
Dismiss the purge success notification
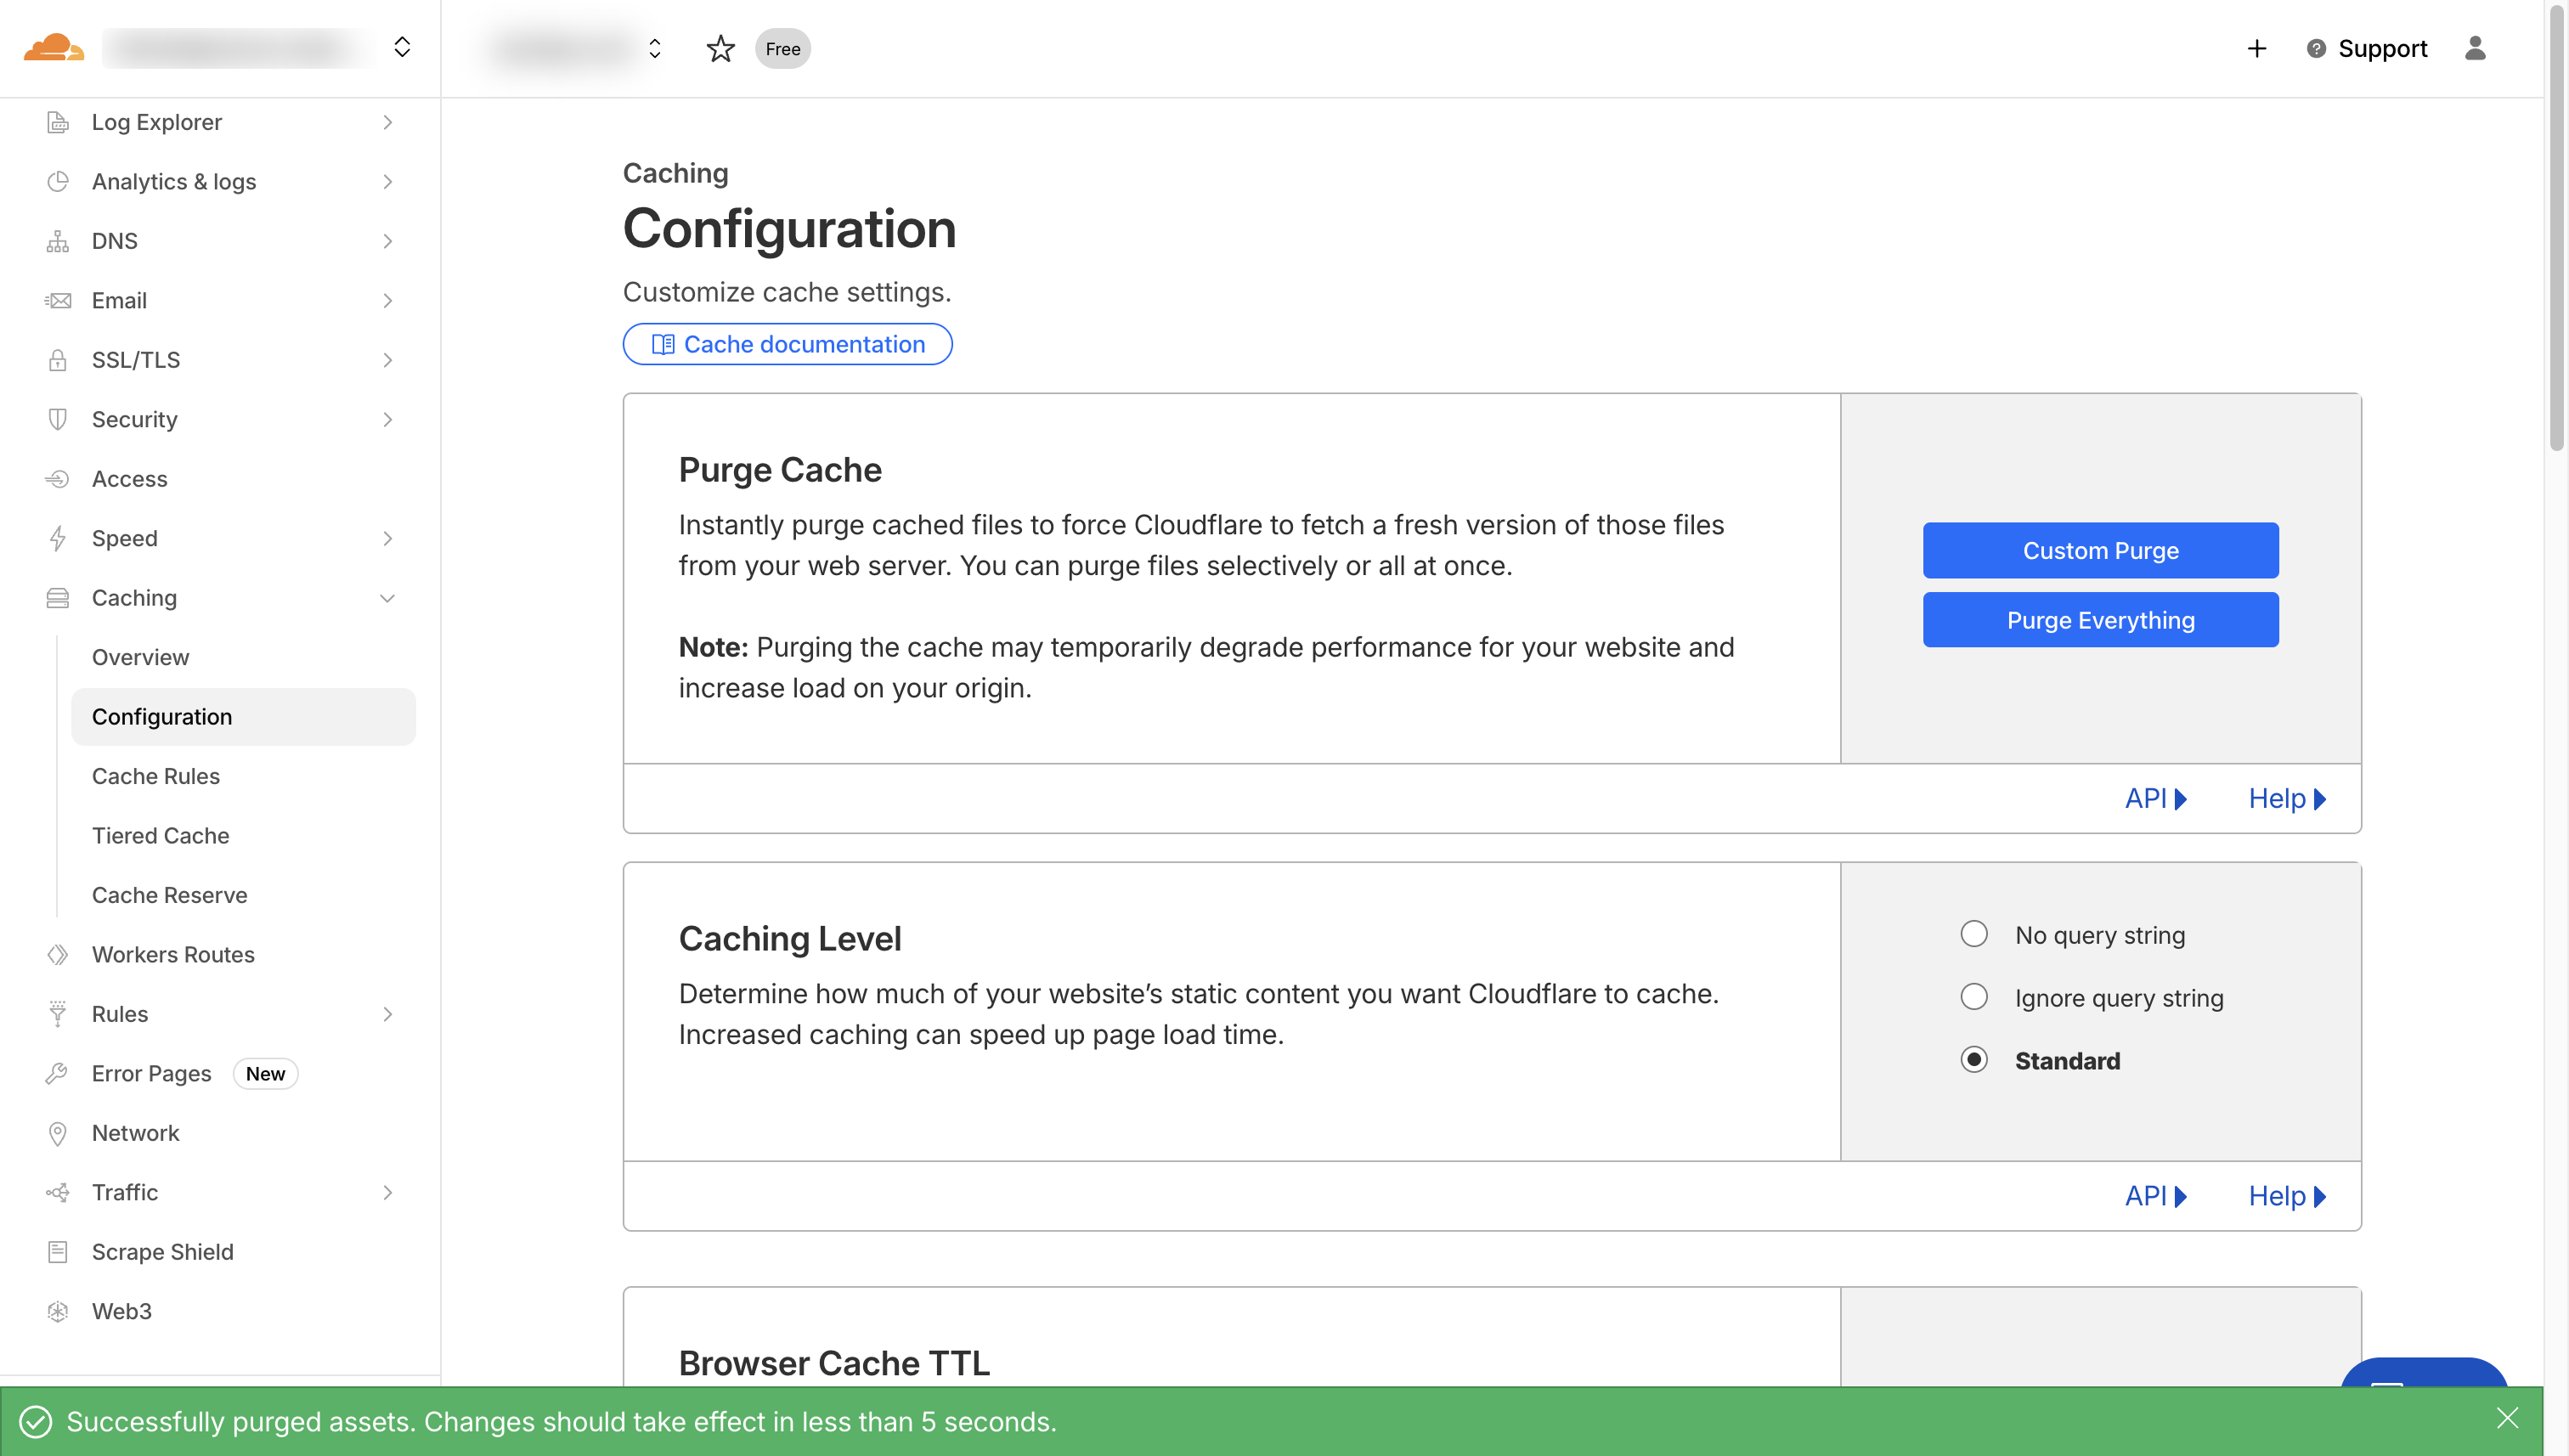(x=2509, y=1418)
